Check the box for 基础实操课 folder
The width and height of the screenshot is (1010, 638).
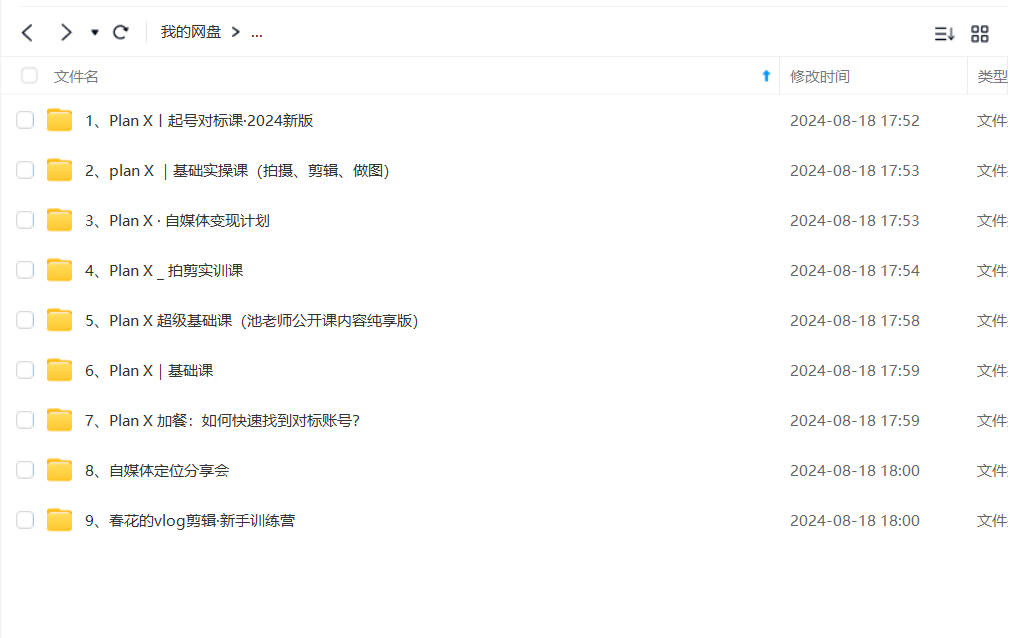(x=25, y=170)
